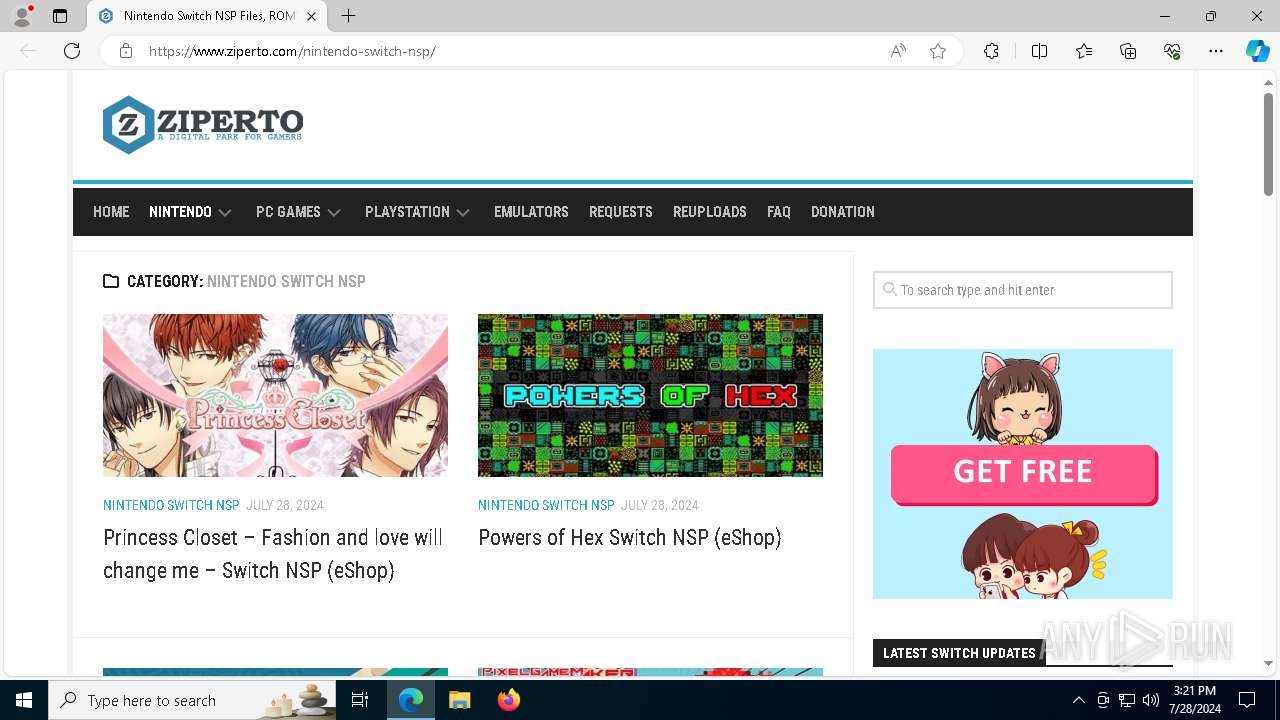Open the Extensions puzzle icon
The image size is (1280, 720).
pyautogui.click(x=991, y=51)
